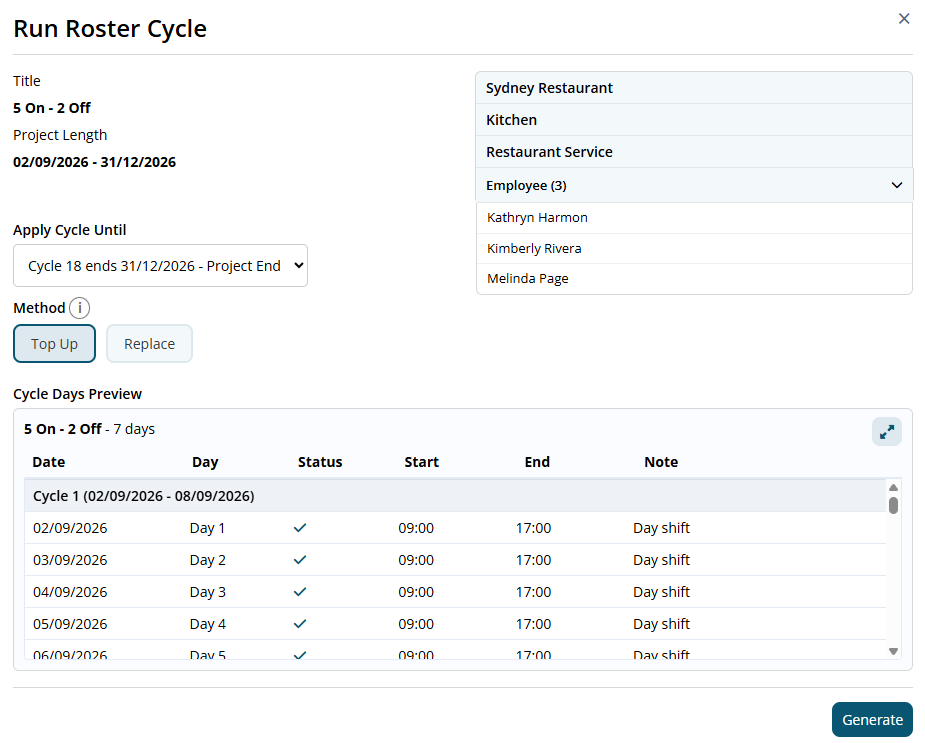Select employee Kathryn Harmon
The image size is (925, 743).
tap(694, 218)
